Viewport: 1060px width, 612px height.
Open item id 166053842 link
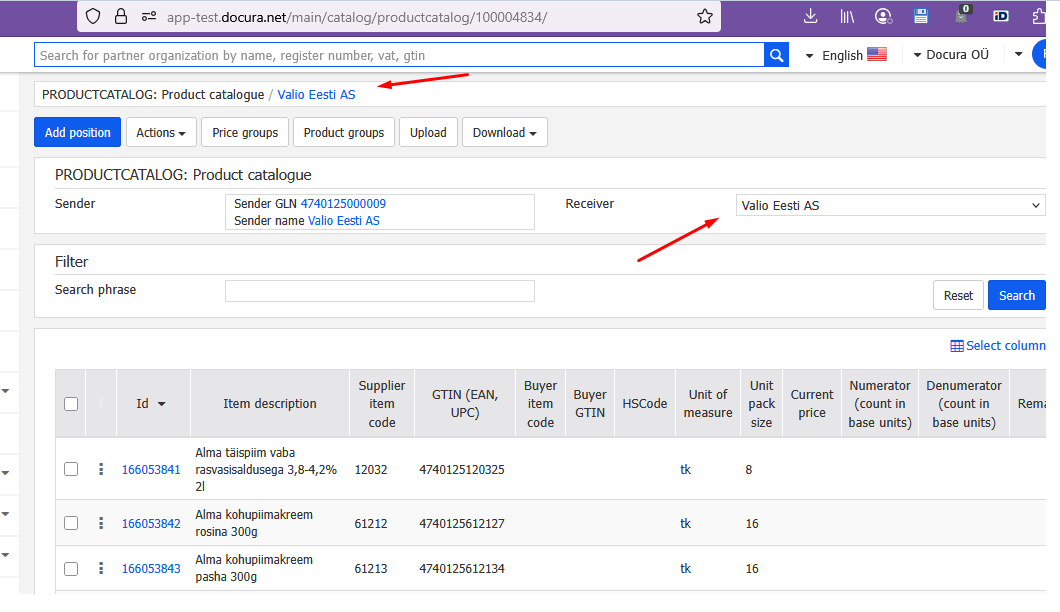tap(151, 524)
